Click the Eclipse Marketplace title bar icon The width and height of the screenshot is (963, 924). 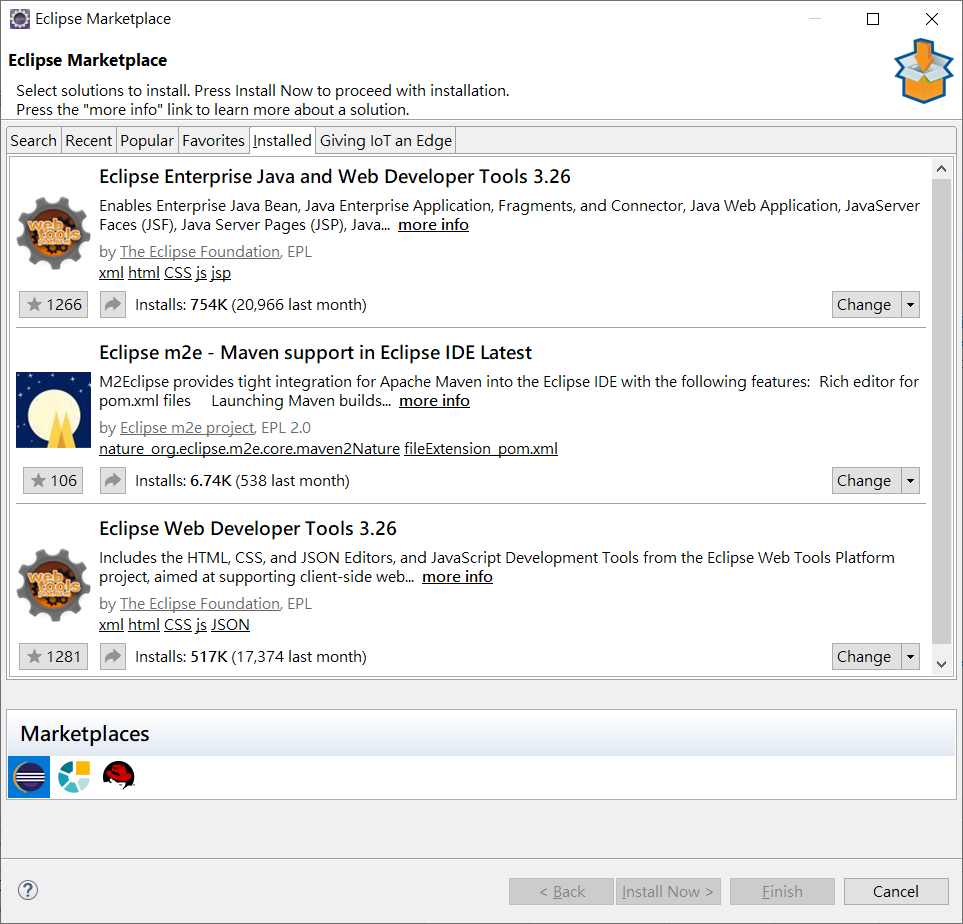tap(19, 19)
